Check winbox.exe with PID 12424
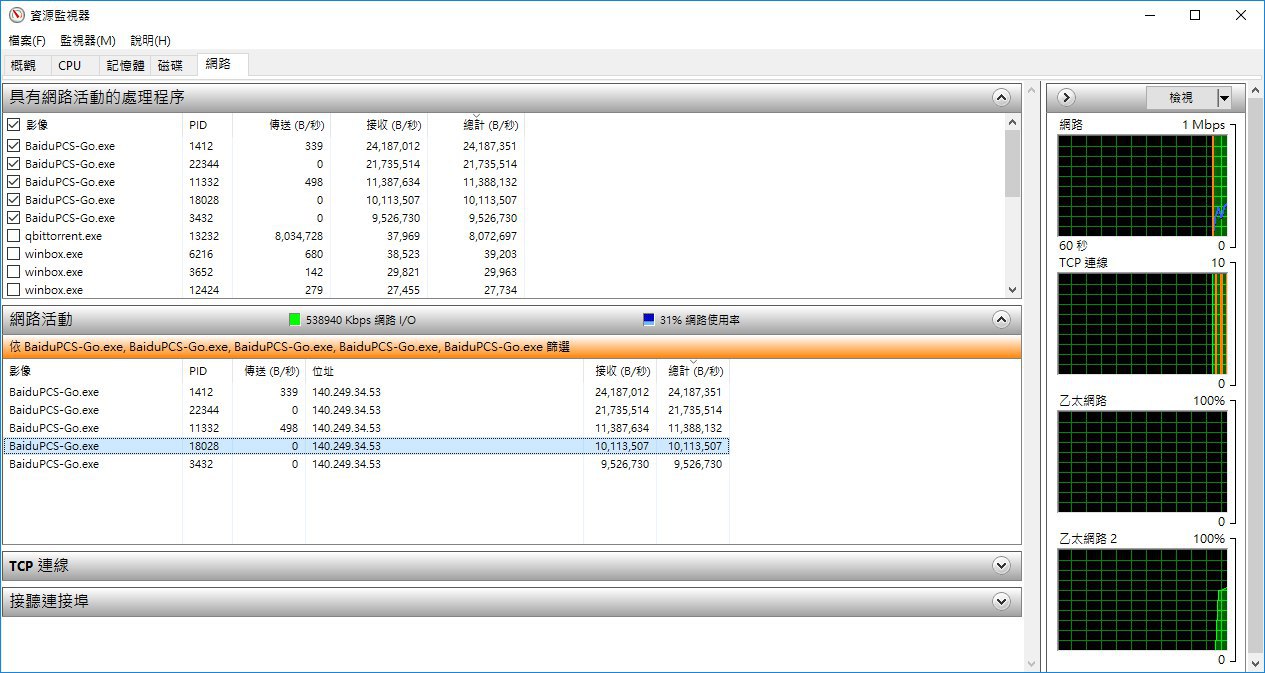The height and width of the screenshot is (673, 1265). 14,290
